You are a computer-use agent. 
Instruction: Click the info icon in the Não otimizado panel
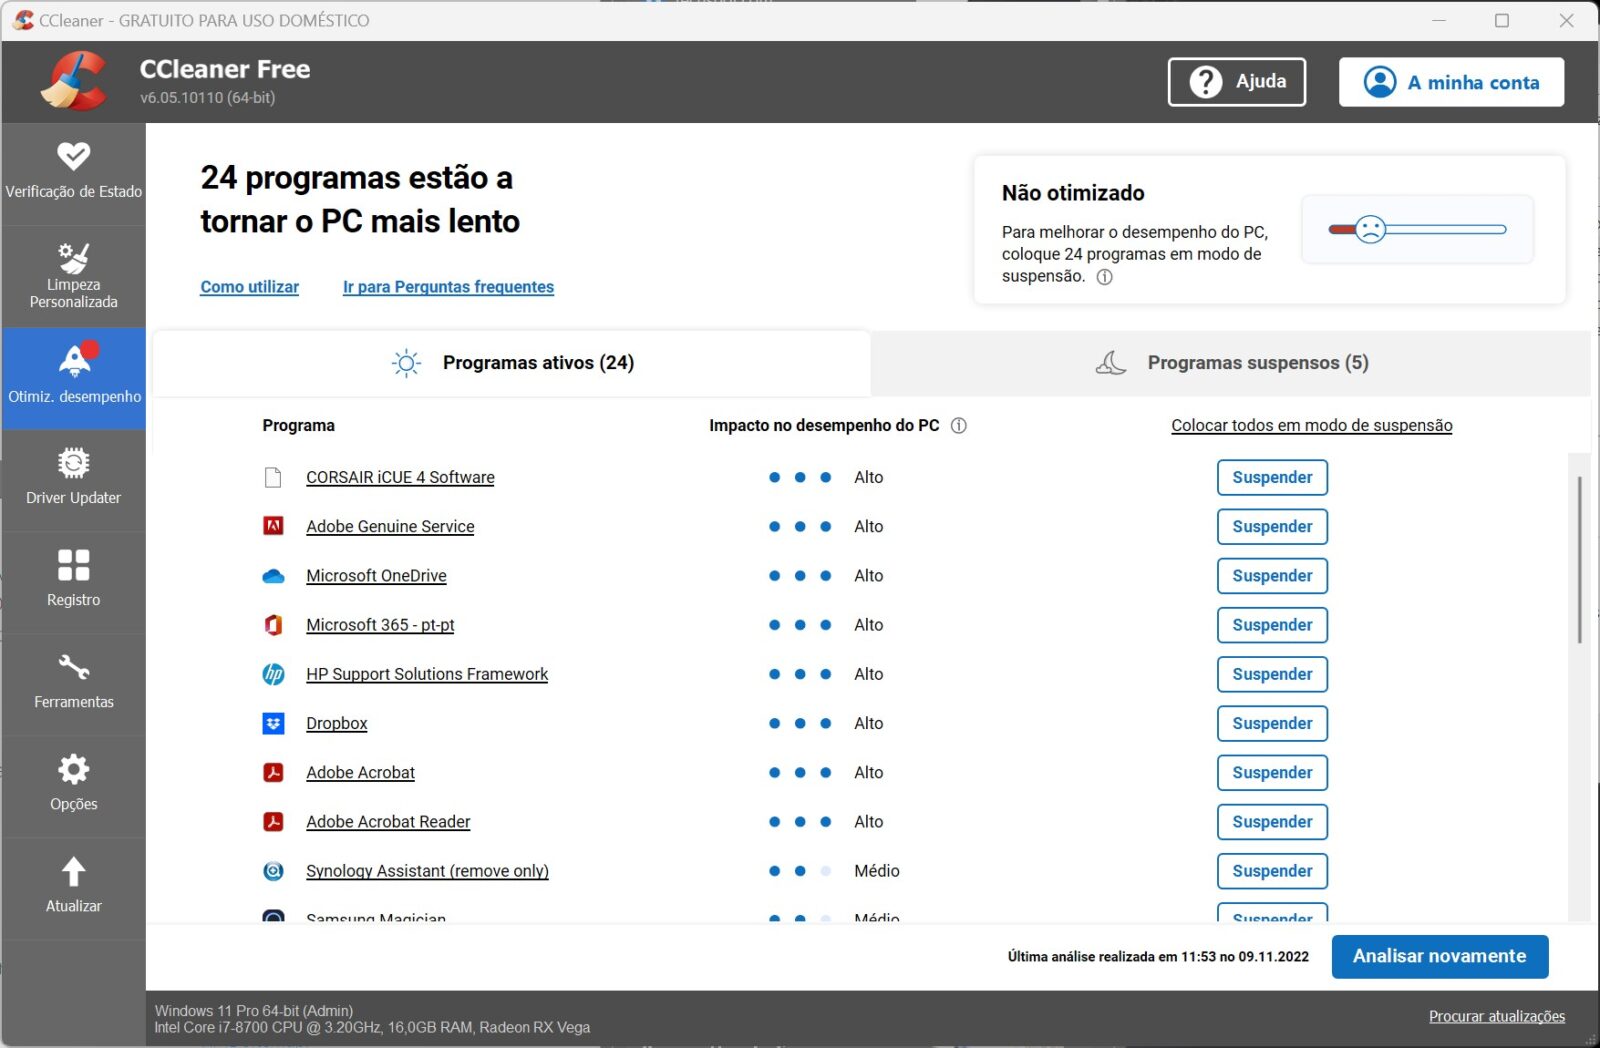click(x=1104, y=277)
